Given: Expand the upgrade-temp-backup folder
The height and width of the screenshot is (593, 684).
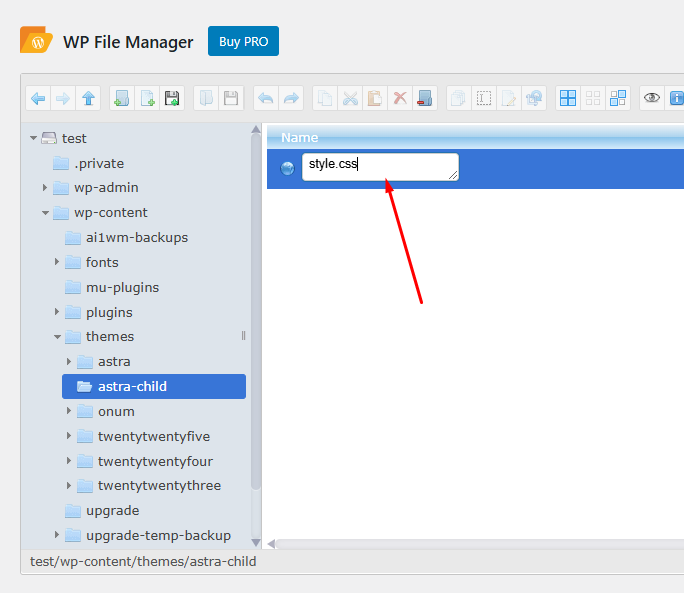Looking at the screenshot, I should pyautogui.click(x=57, y=535).
